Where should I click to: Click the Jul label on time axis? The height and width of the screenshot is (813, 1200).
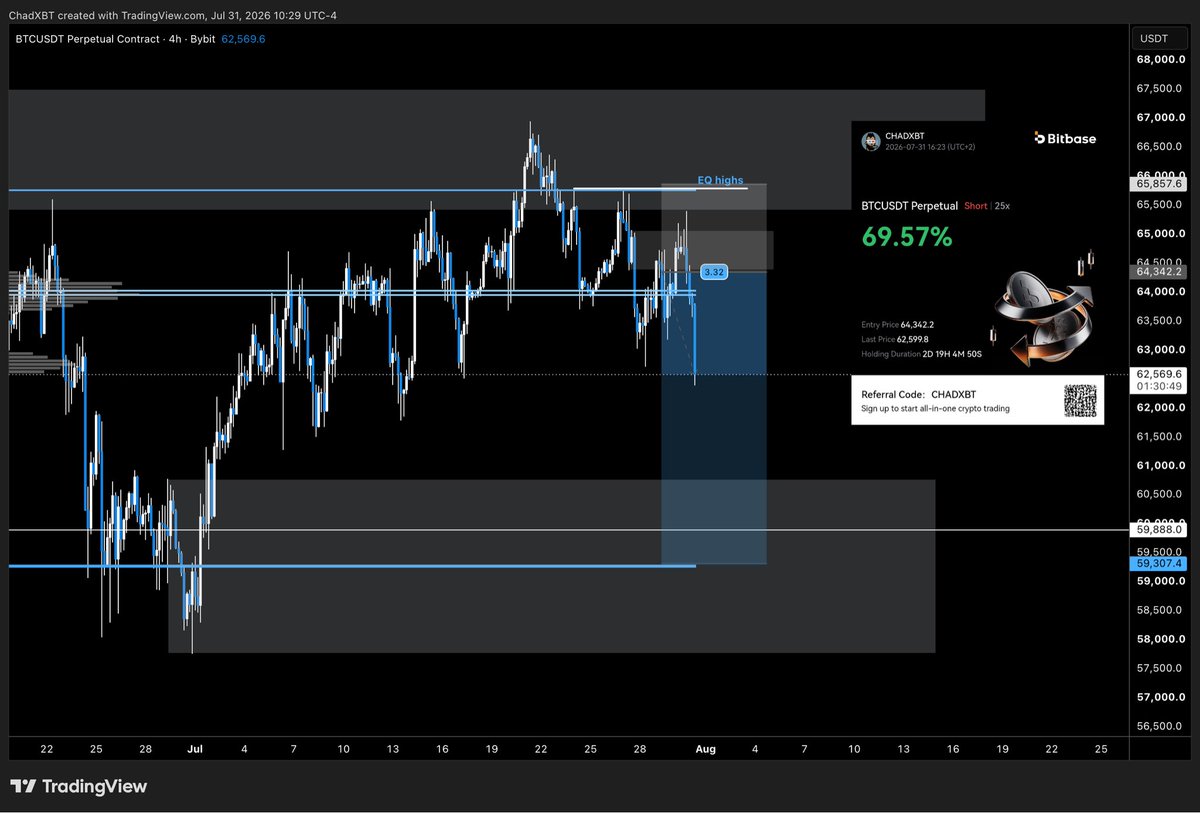click(195, 749)
